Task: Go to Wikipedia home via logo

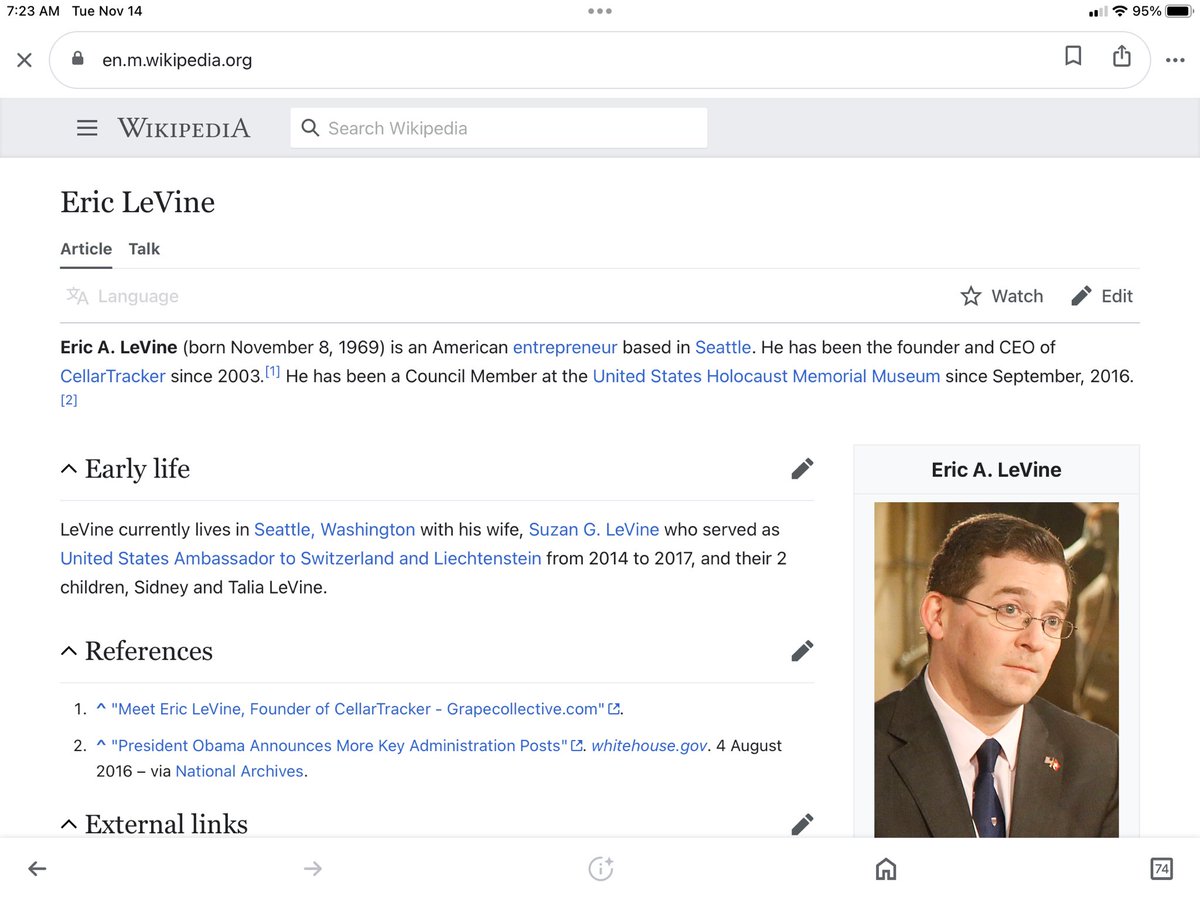Action: tap(184, 128)
